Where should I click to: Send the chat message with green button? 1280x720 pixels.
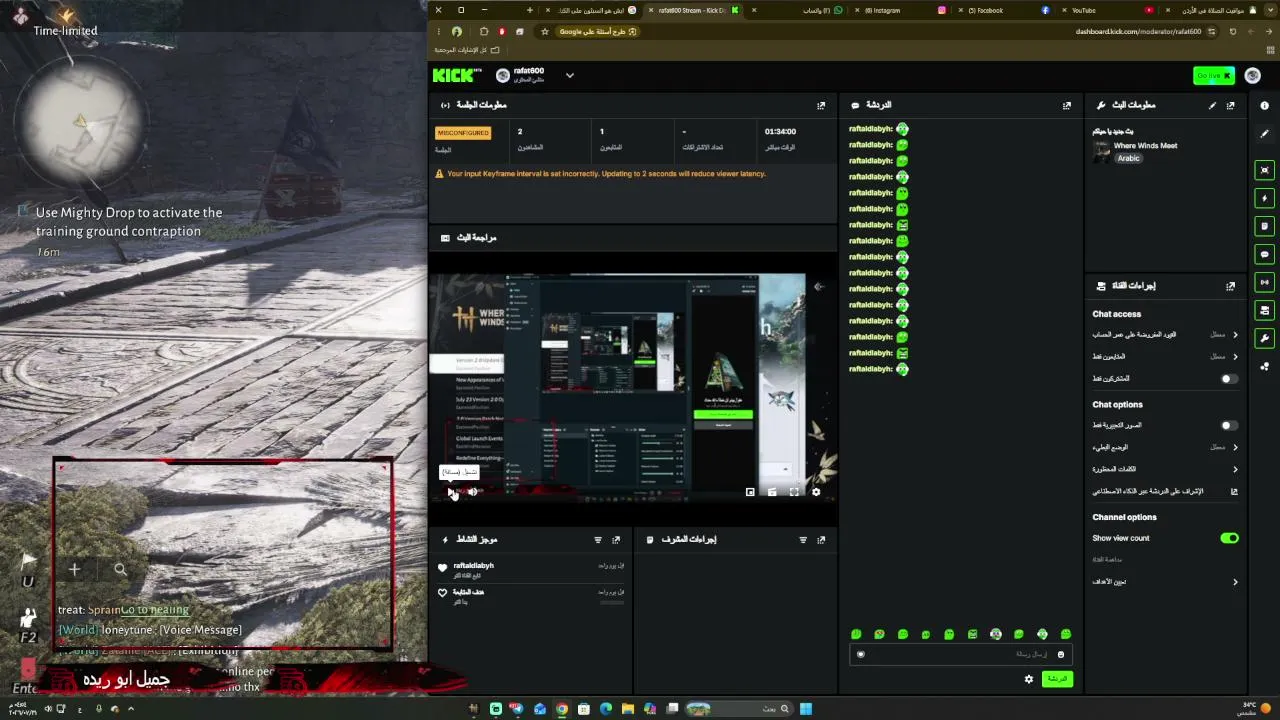(1057, 679)
